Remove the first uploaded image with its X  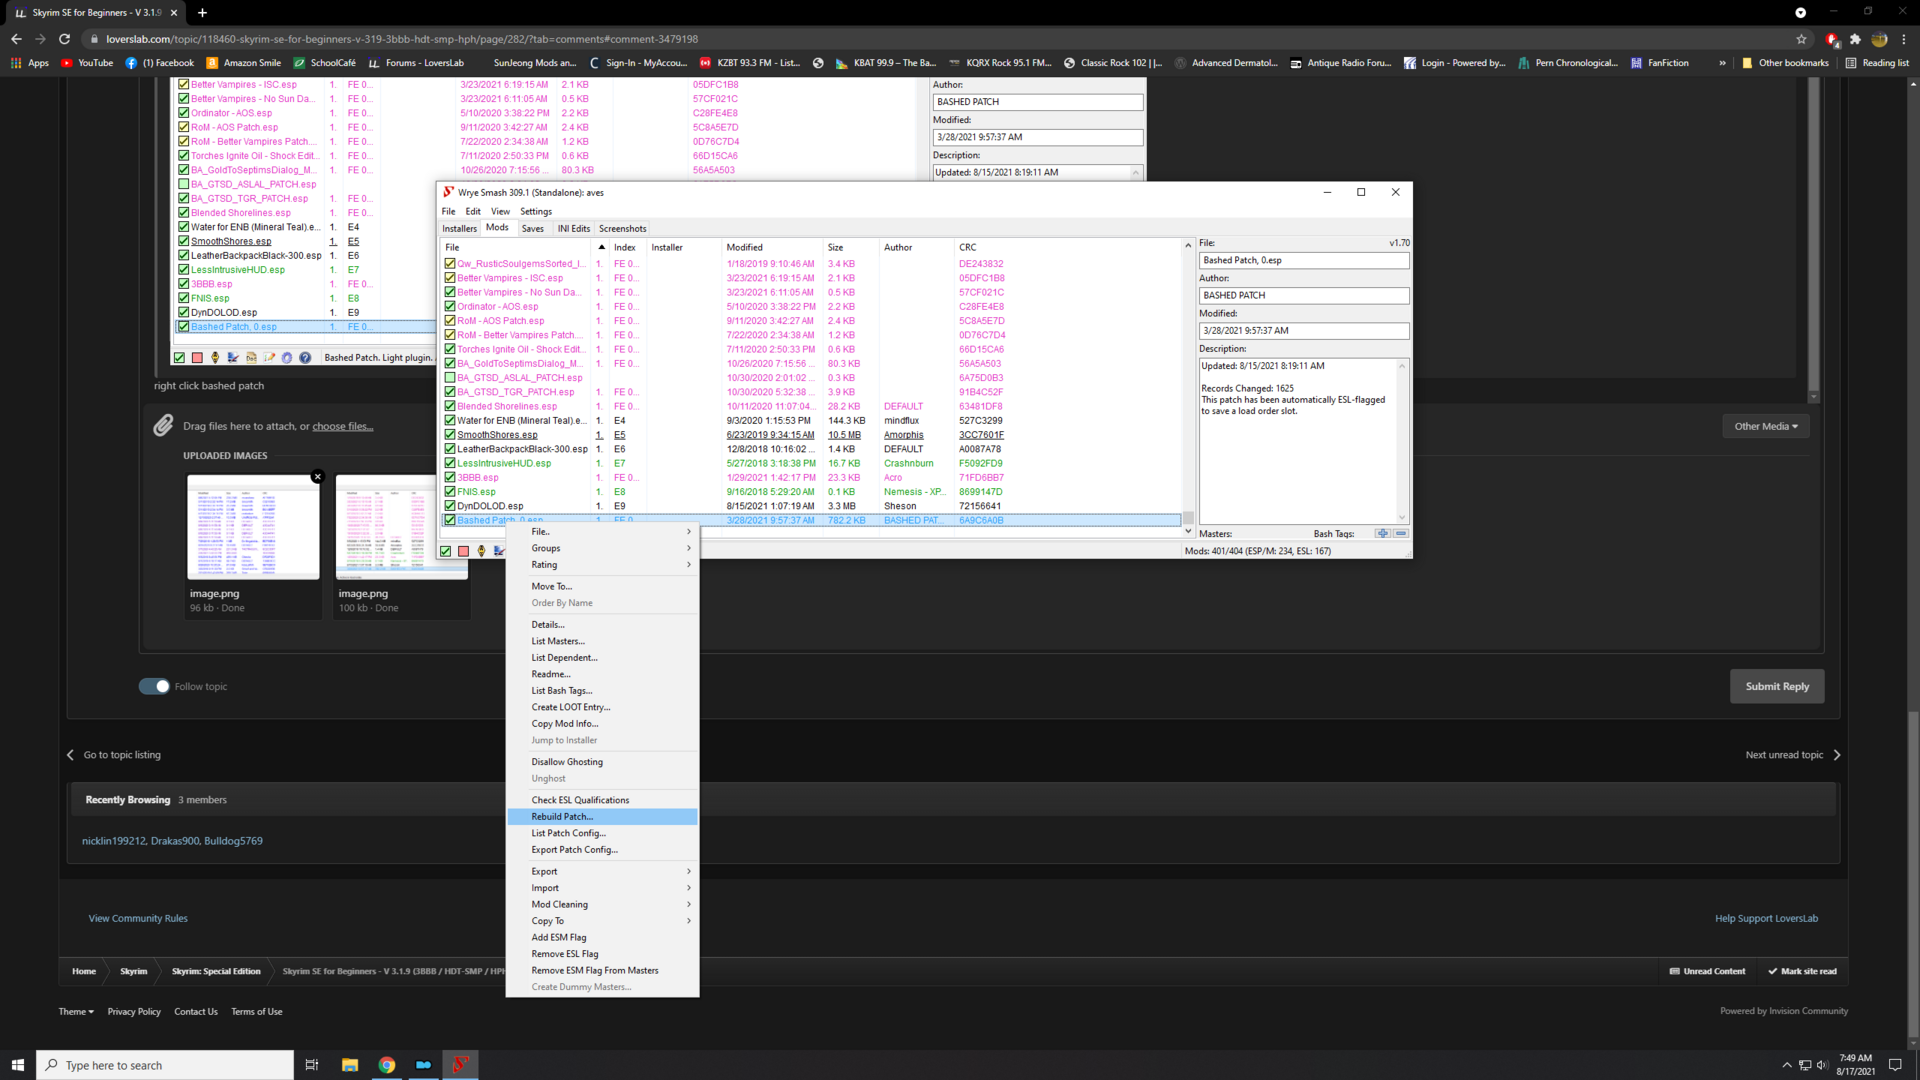318,477
